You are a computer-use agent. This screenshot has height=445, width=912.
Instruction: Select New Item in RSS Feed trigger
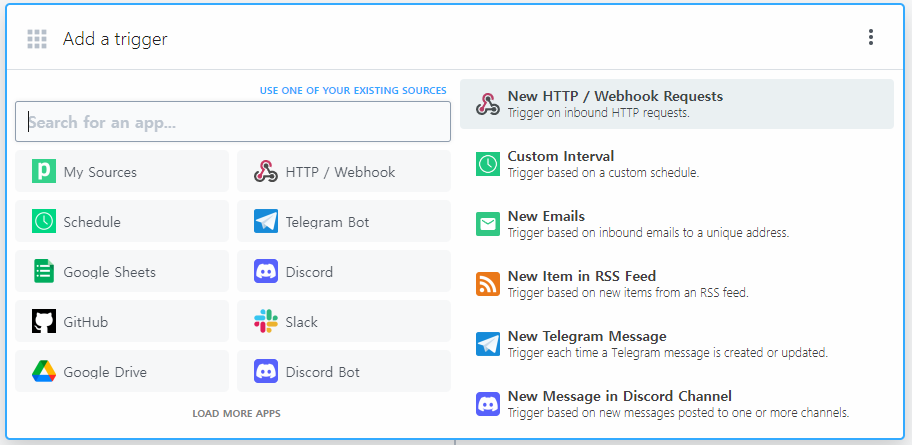click(x=677, y=284)
